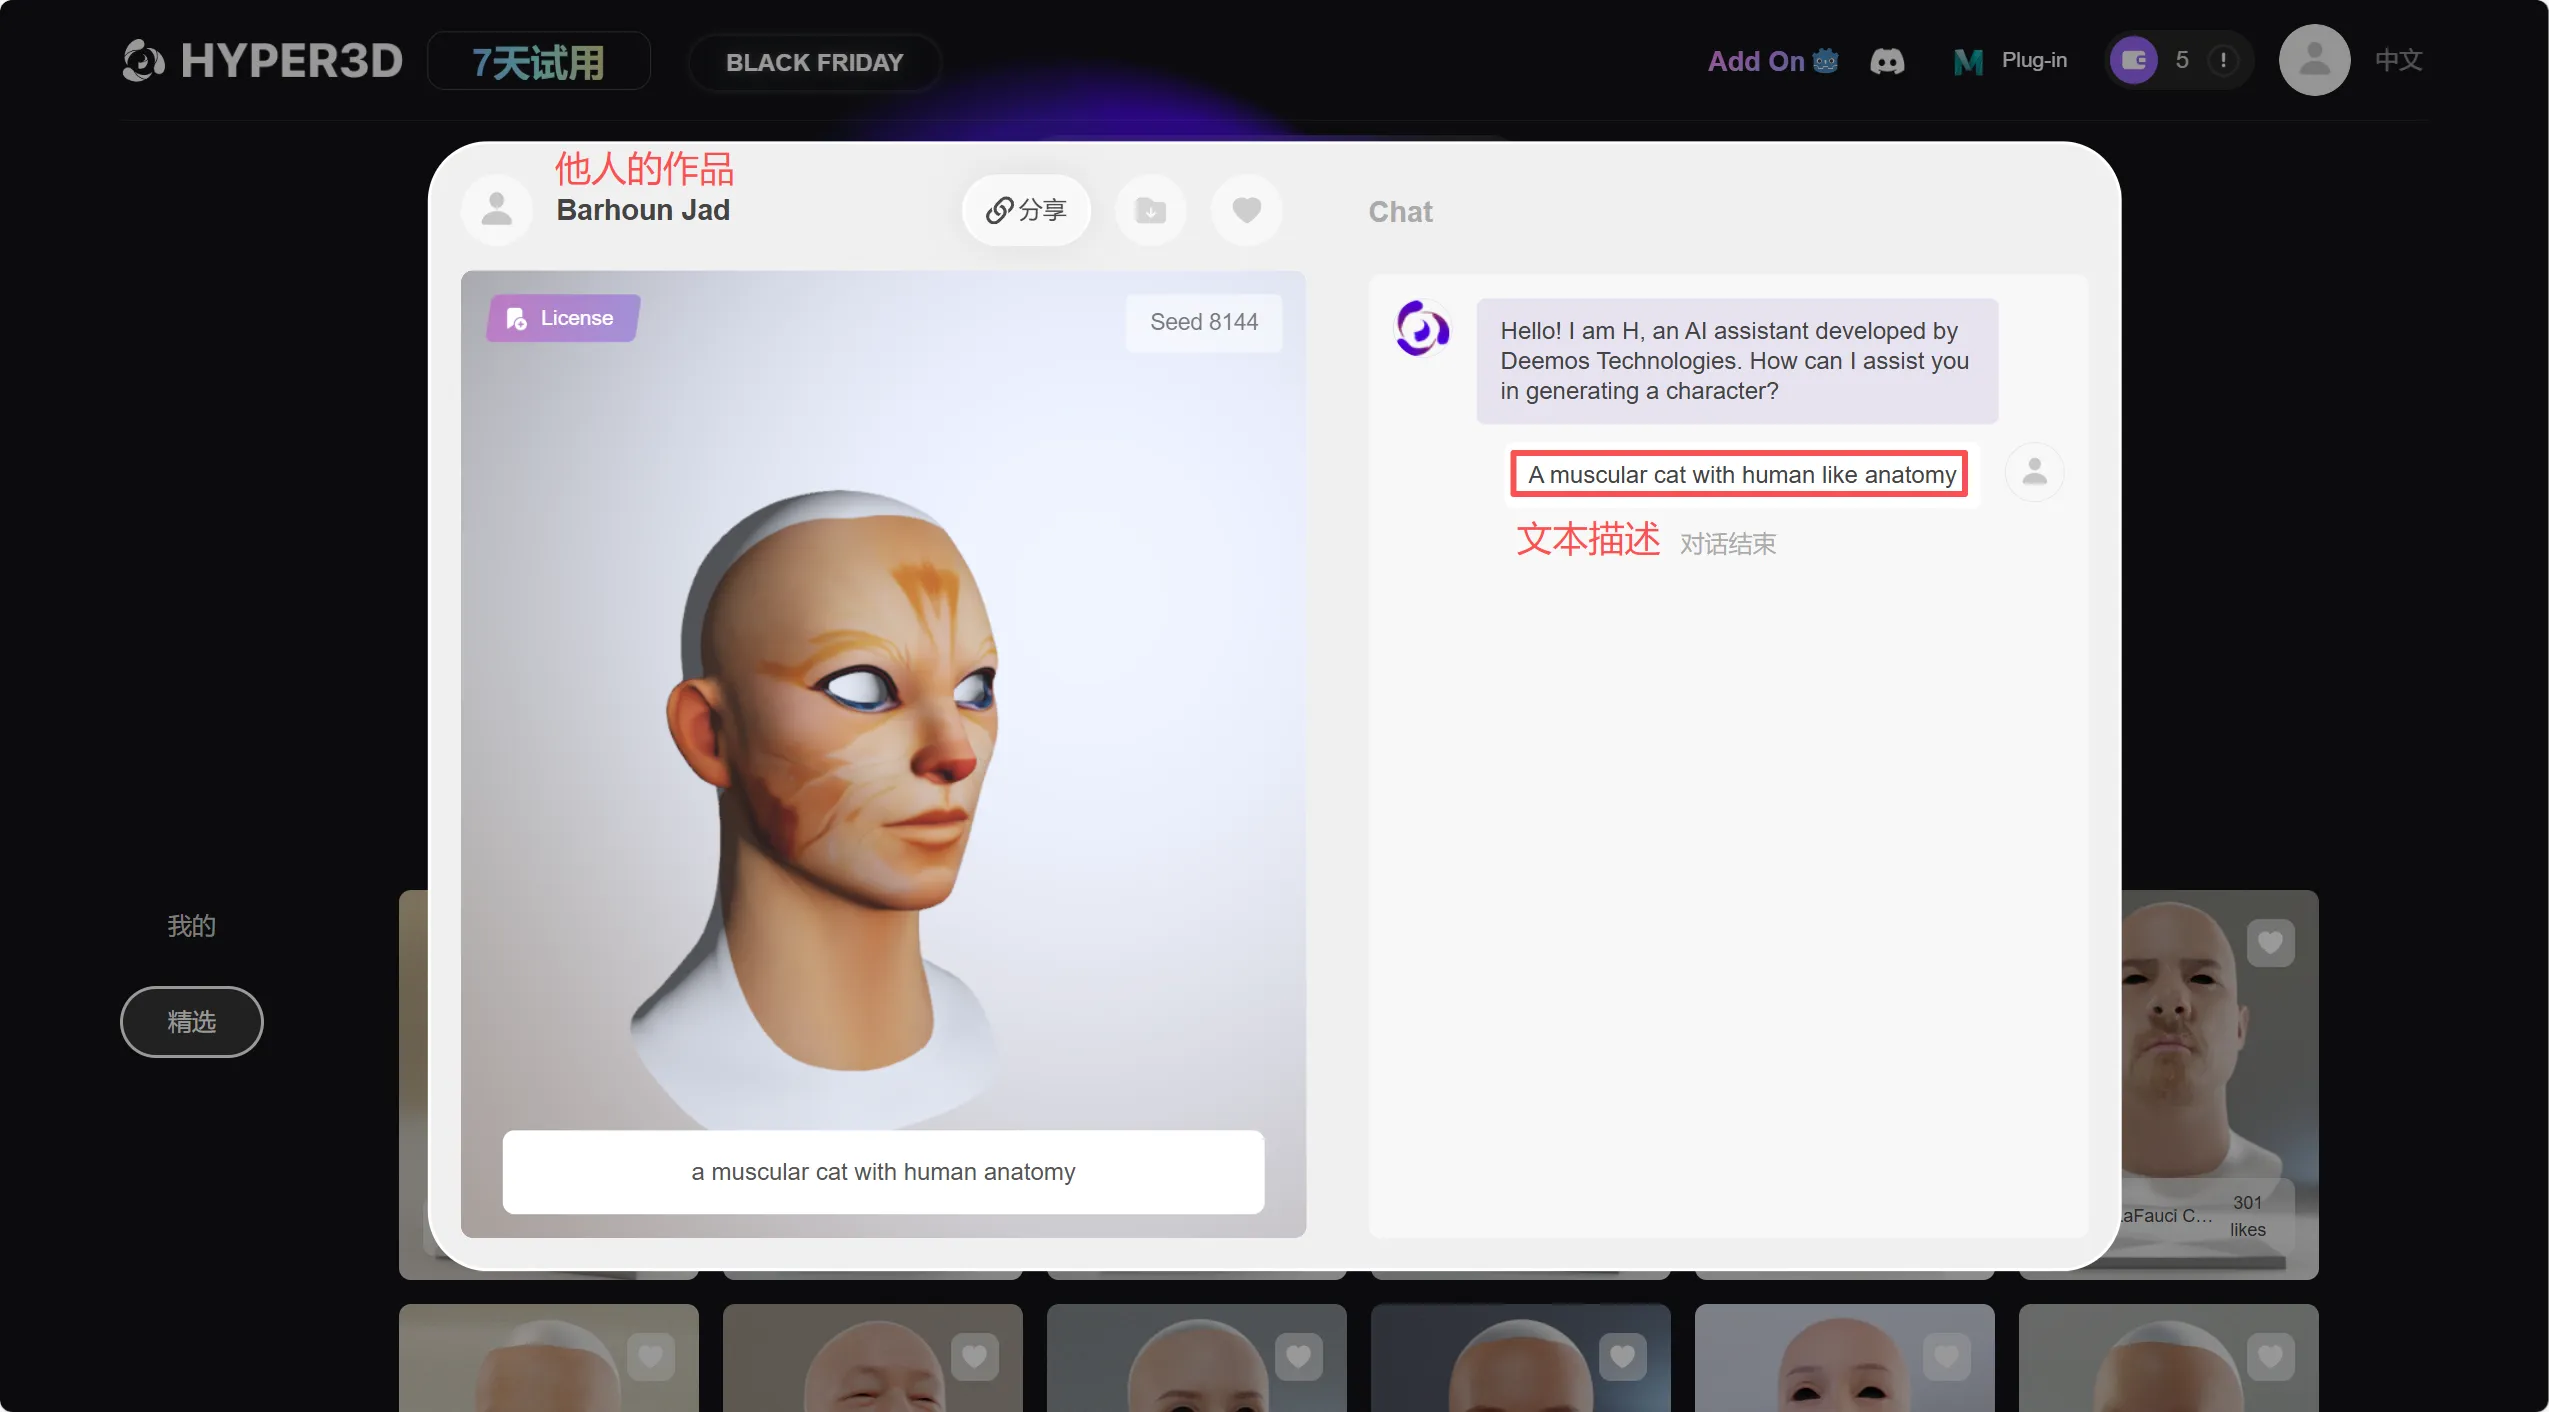Image resolution: width=2549 pixels, height=1412 pixels.
Task: Open the 我的 tab
Action: click(191, 926)
